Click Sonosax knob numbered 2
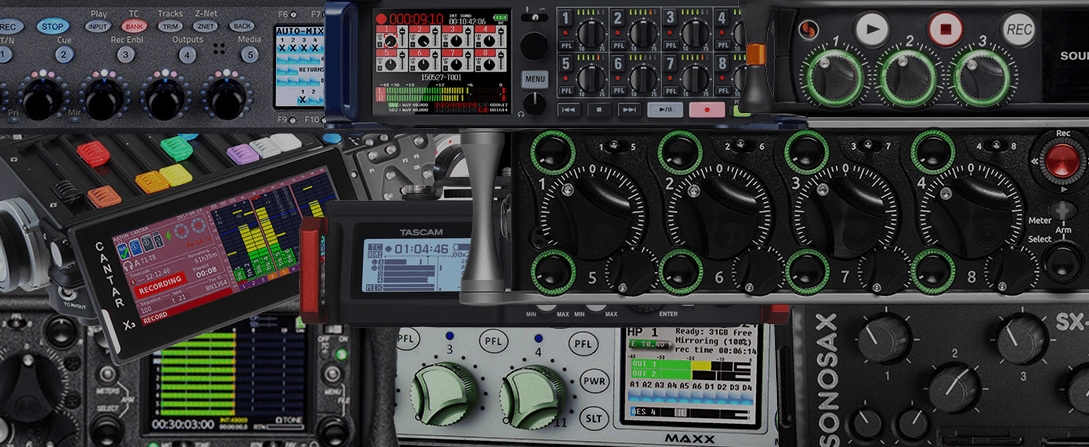 click(x=954, y=387)
